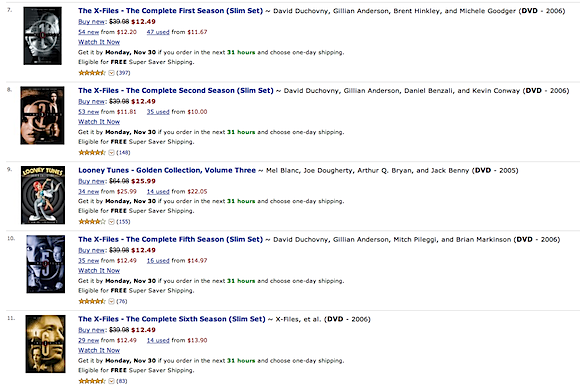Click Watch It Now under Sixth Season
The width and height of the screenshot is (580, 388).
99,350
